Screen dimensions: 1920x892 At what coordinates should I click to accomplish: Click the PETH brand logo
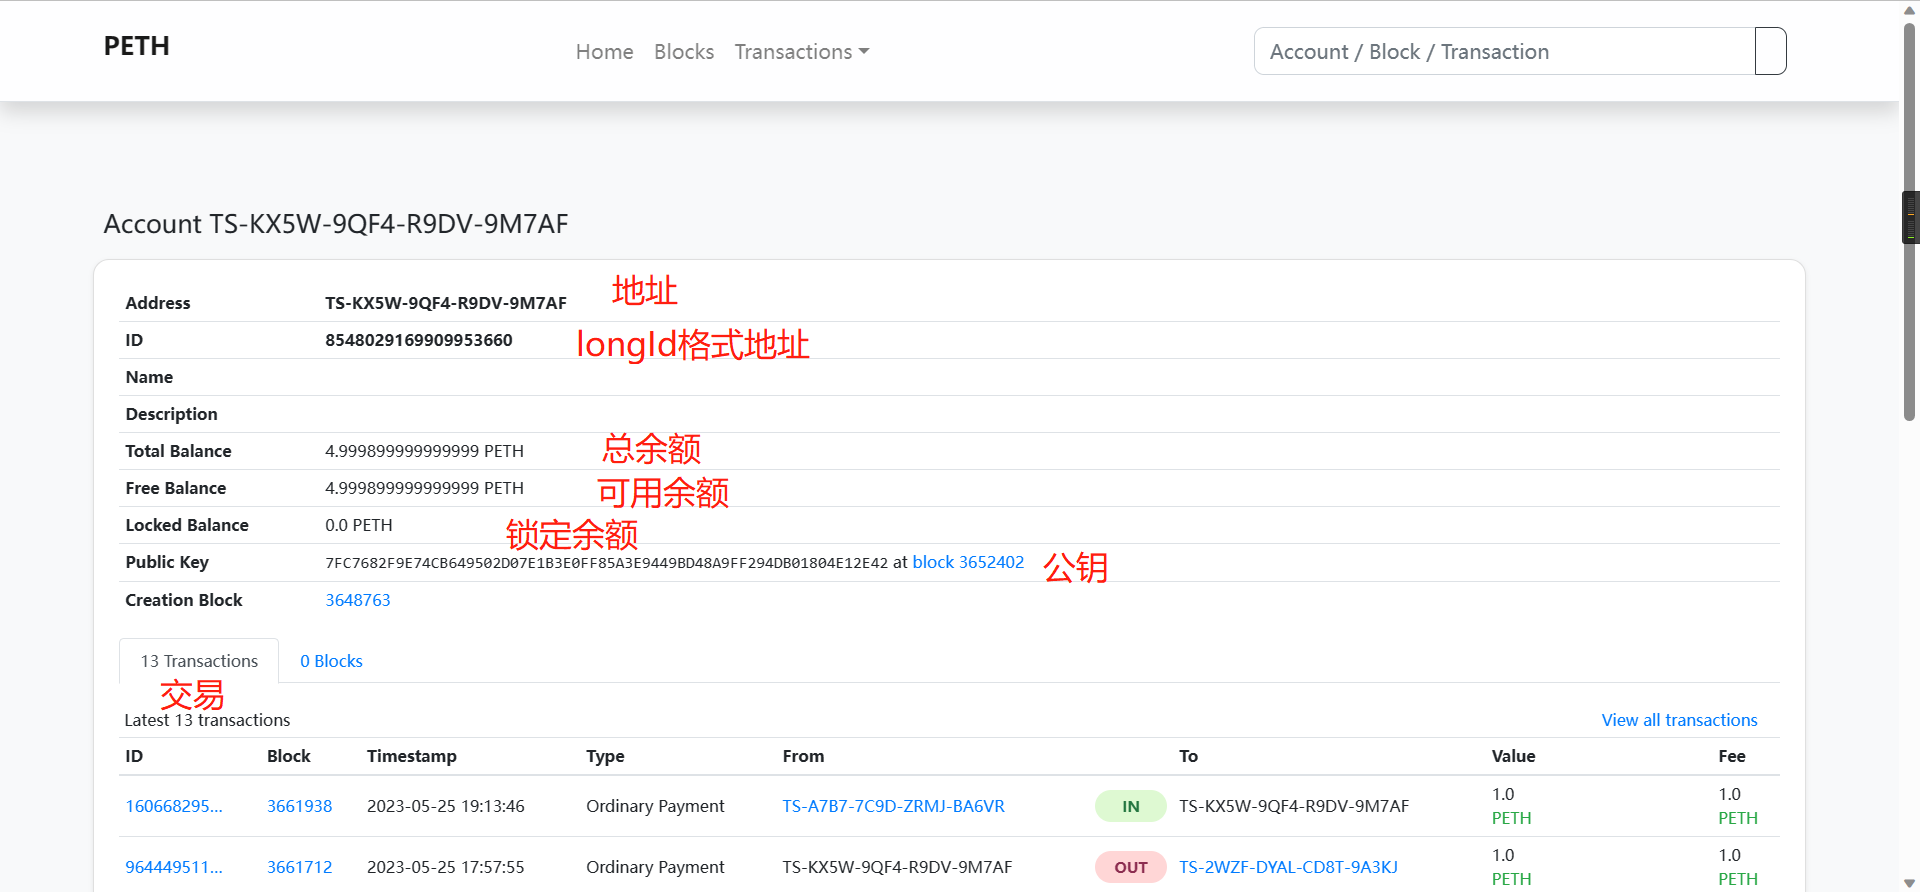coord(136,46)
